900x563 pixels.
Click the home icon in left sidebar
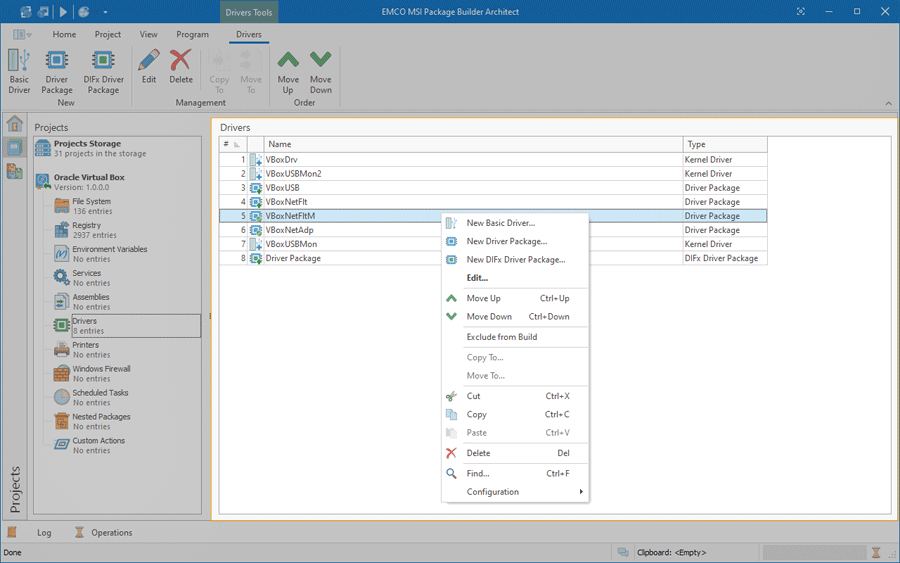tap(14, 123)
